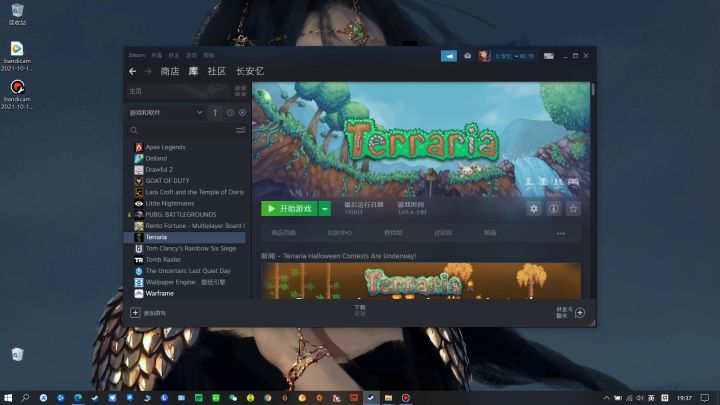
Task: Select Wallpaper Engine in the library list
Action: point(185,282)
